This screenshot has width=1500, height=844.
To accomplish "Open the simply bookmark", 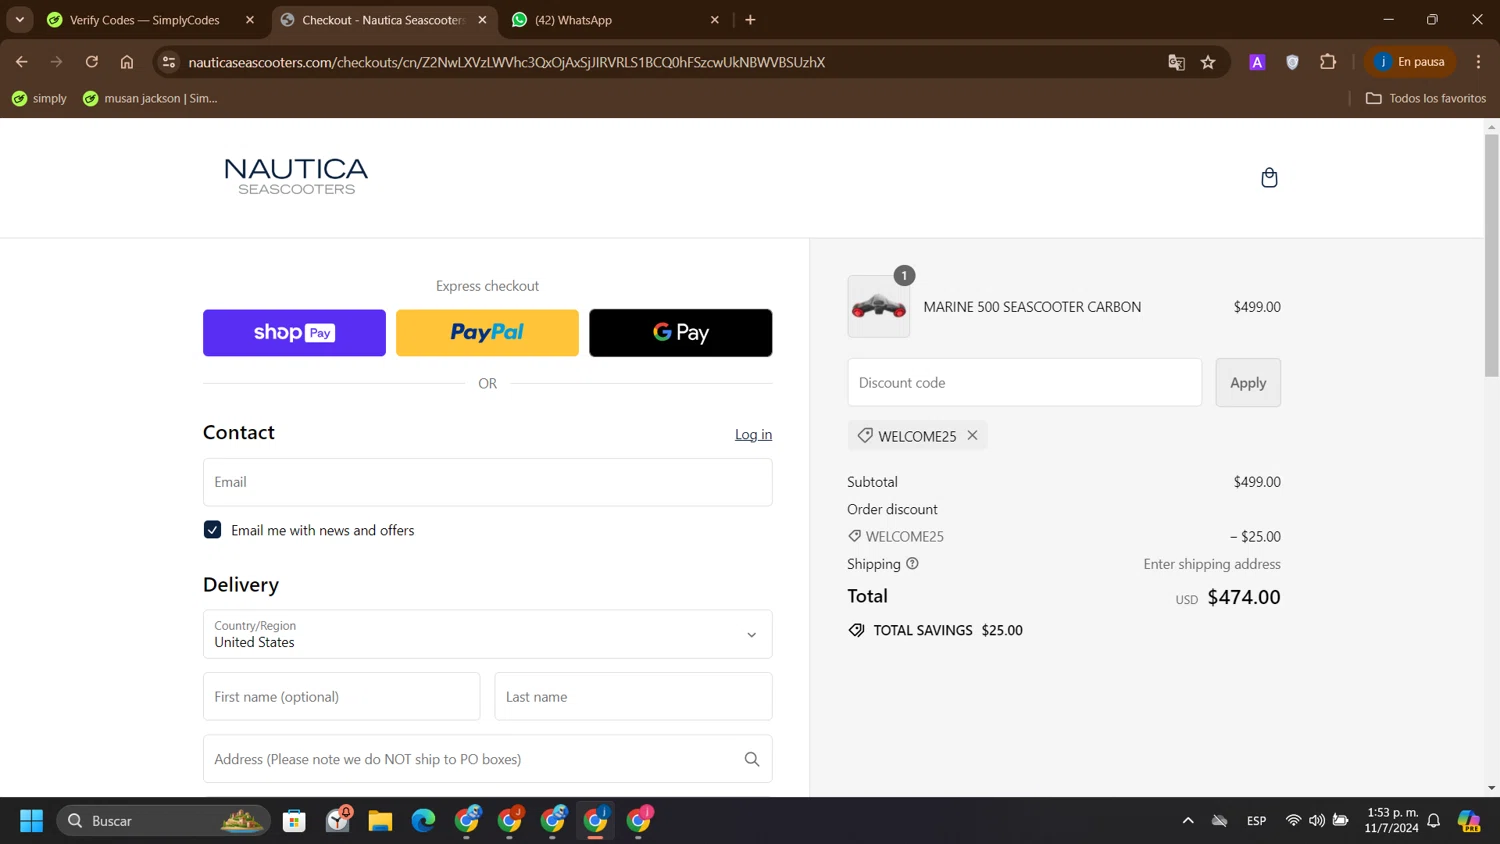I will [x=39, y=98].
